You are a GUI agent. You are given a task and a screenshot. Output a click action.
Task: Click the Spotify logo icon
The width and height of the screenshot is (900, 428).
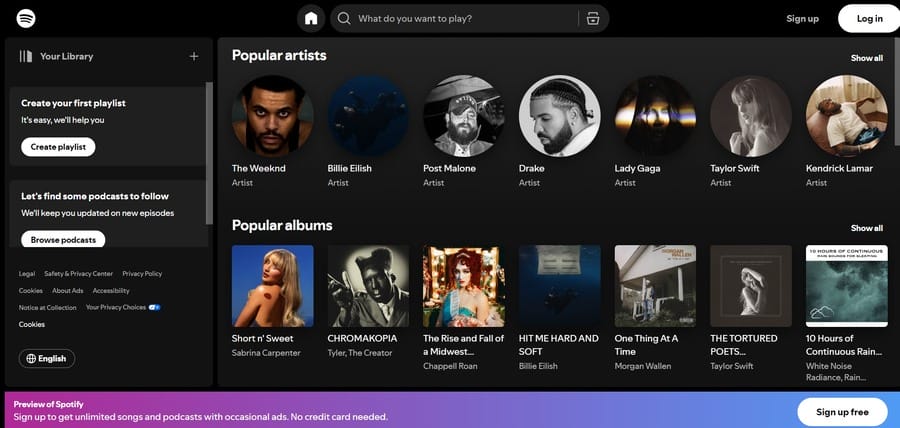tap(26, 18)
